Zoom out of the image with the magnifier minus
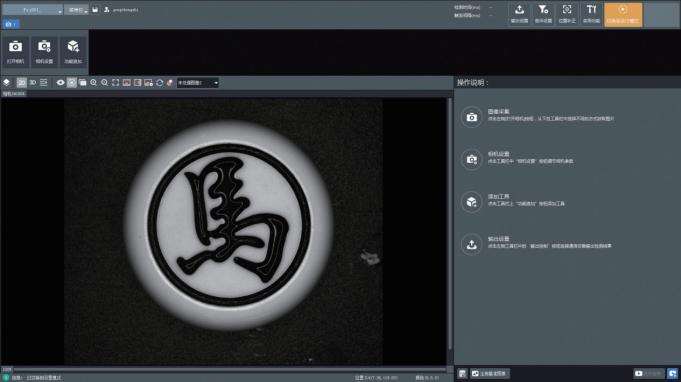681x382 pixels. 104,82
